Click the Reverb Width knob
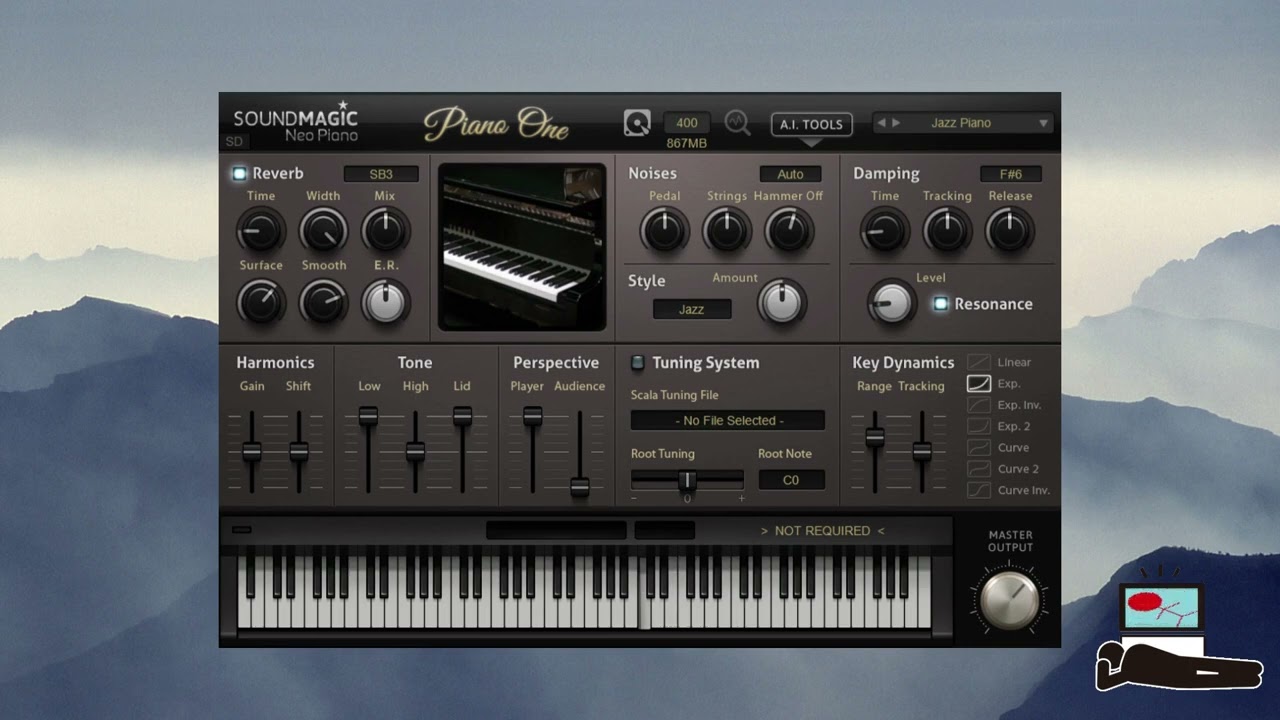Screen dimensions: 1280x720 coord(323,231)
